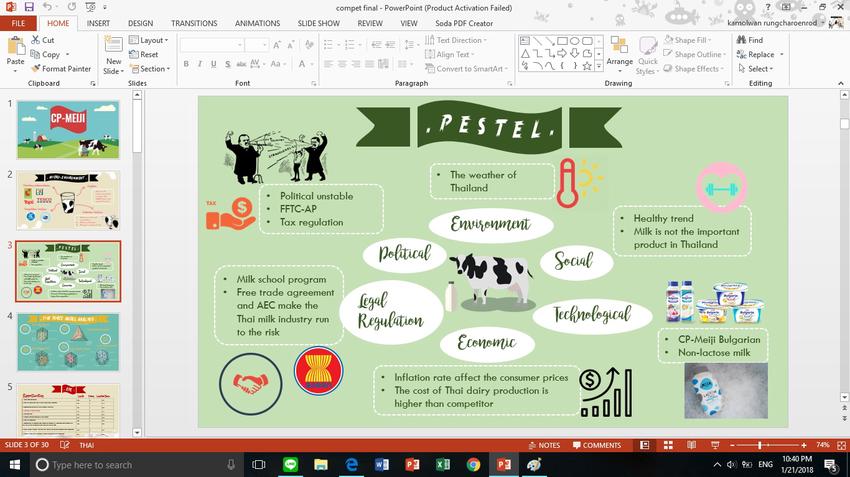Viewport: 850px width, 477px height.
Task: Insert a New Slide
Action: pos(113,56)
